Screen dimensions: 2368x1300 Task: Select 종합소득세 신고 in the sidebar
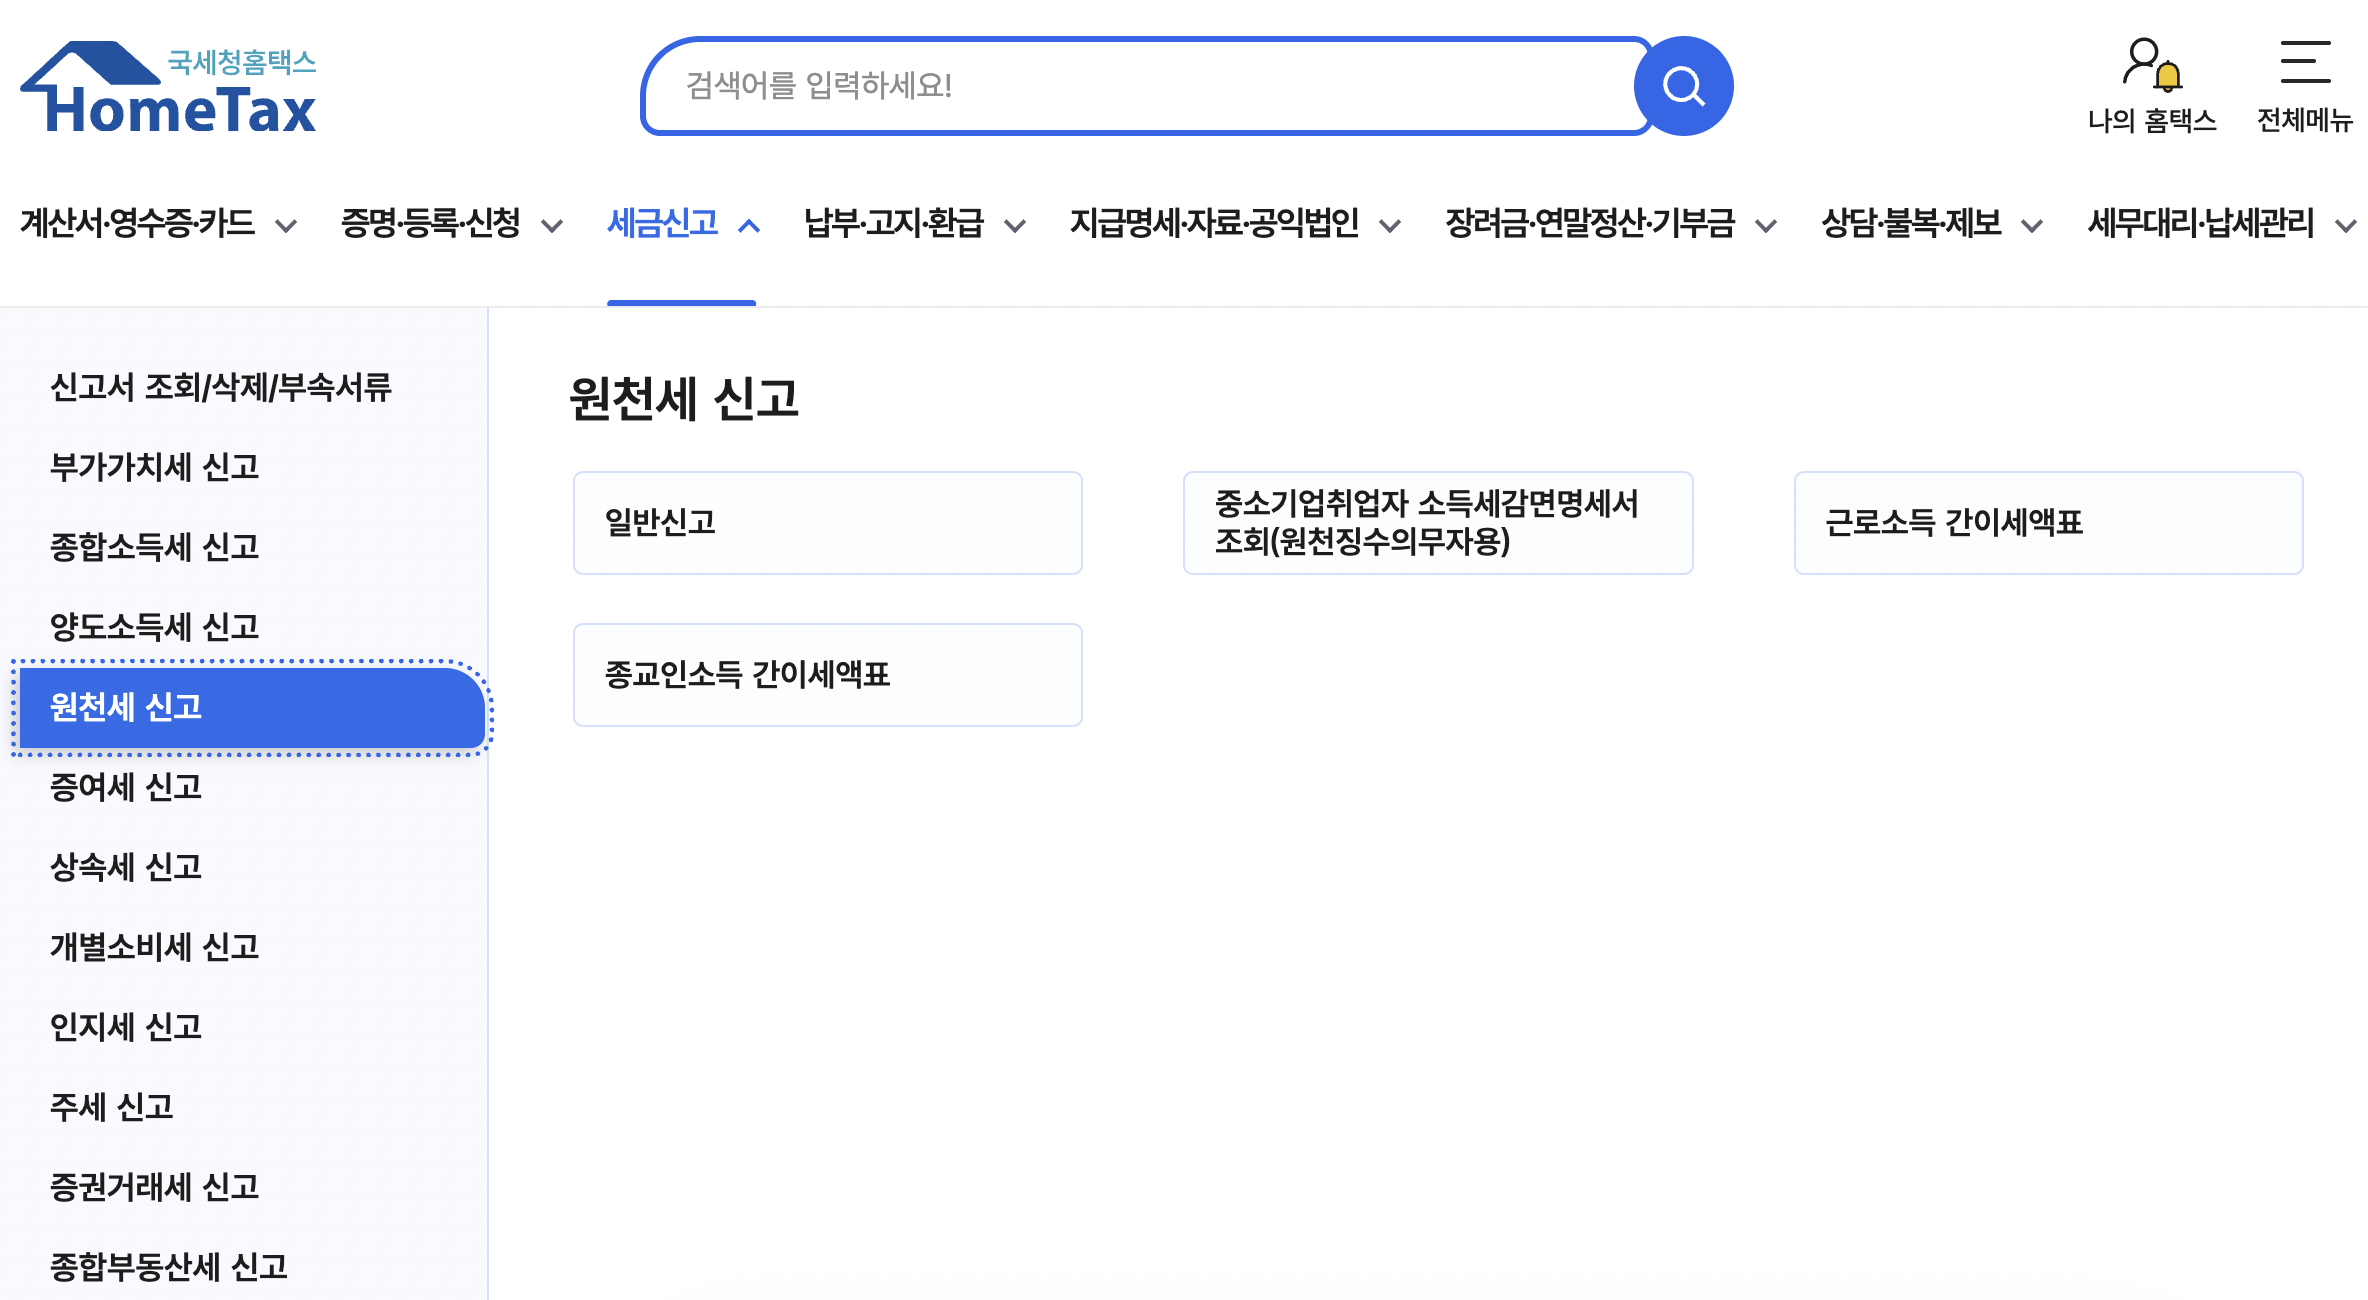coord(155,547)
